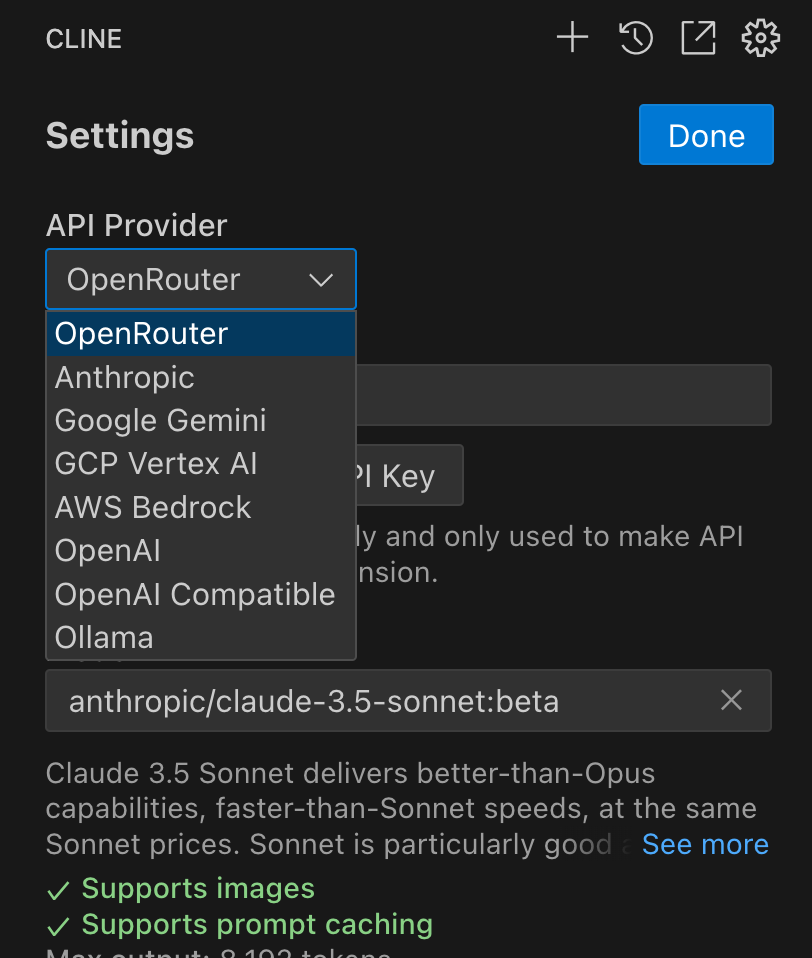Click the API key input field
The height and width of the screenshot is (958, 812).
563,395
